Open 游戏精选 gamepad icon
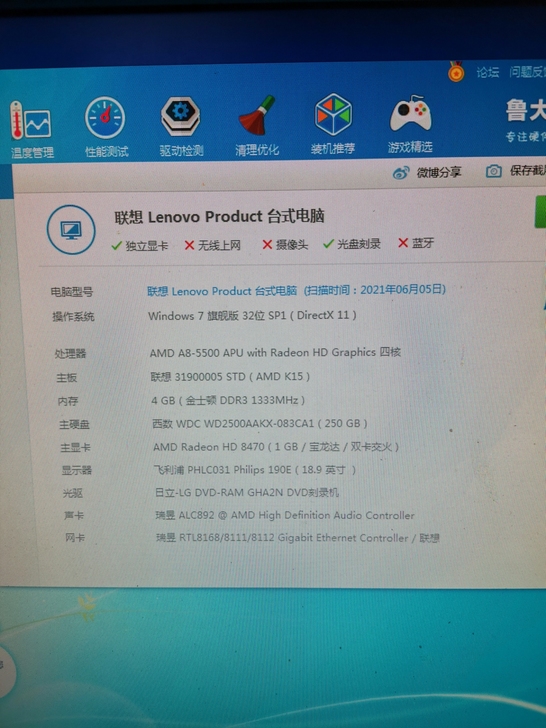This screenshot has width=546, height=728. 410,114
